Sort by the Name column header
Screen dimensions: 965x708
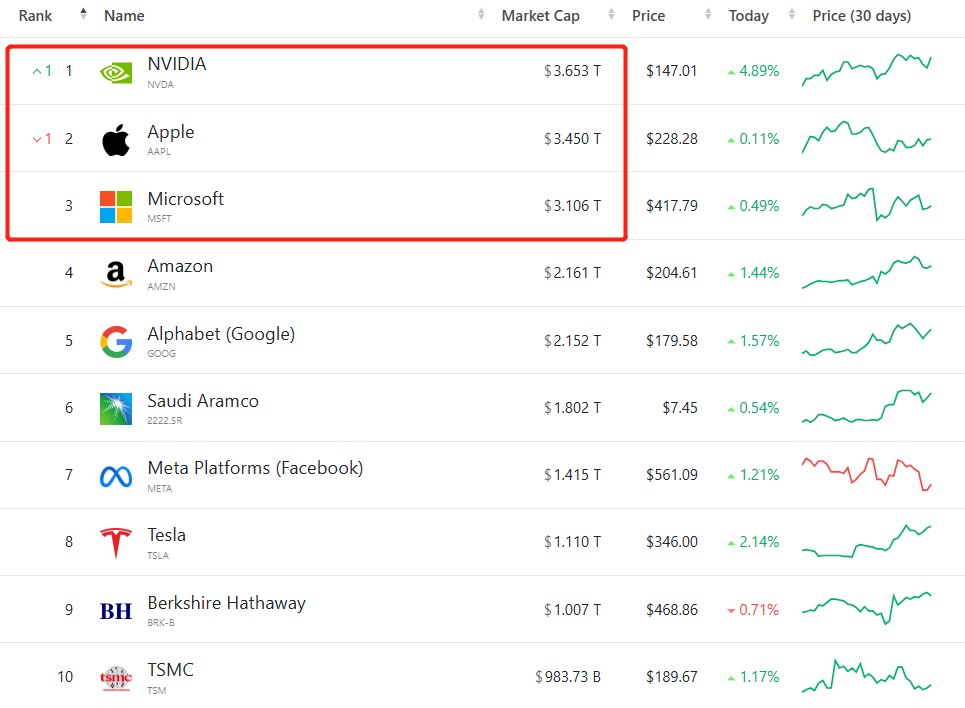point(124,16)
